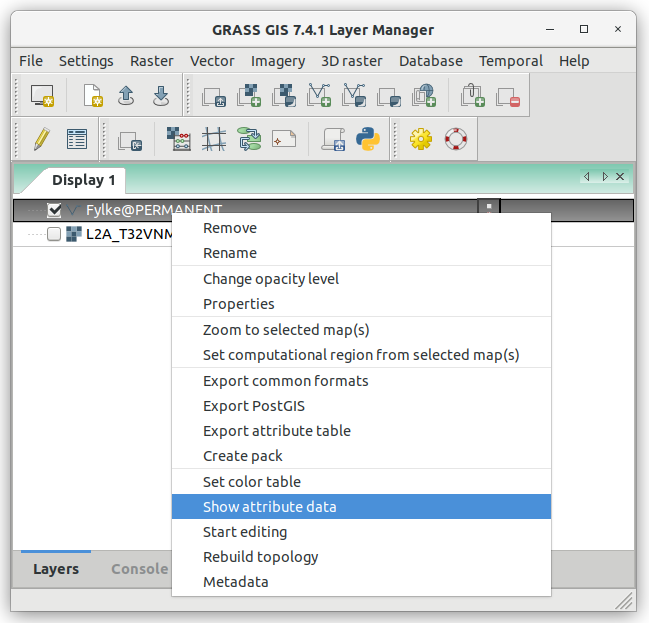Image resolution: width=649 pixels, height=623 pixels.
Task: Open the Vector menu
Action: [x=212, y=61]
